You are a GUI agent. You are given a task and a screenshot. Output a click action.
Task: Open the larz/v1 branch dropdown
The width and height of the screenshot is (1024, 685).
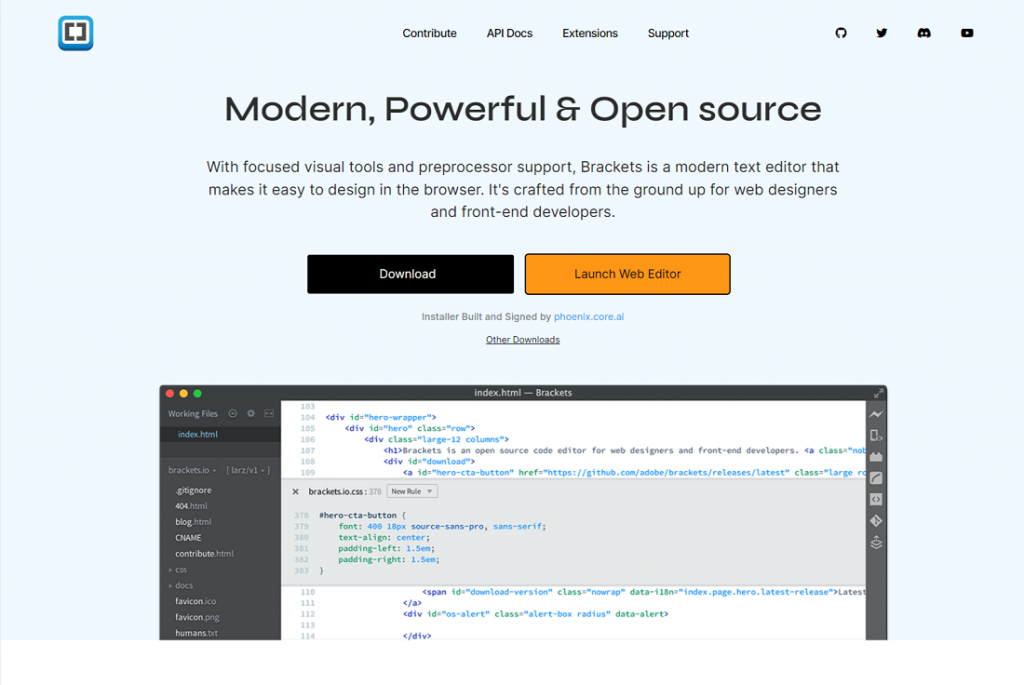[x=248, y=470]
